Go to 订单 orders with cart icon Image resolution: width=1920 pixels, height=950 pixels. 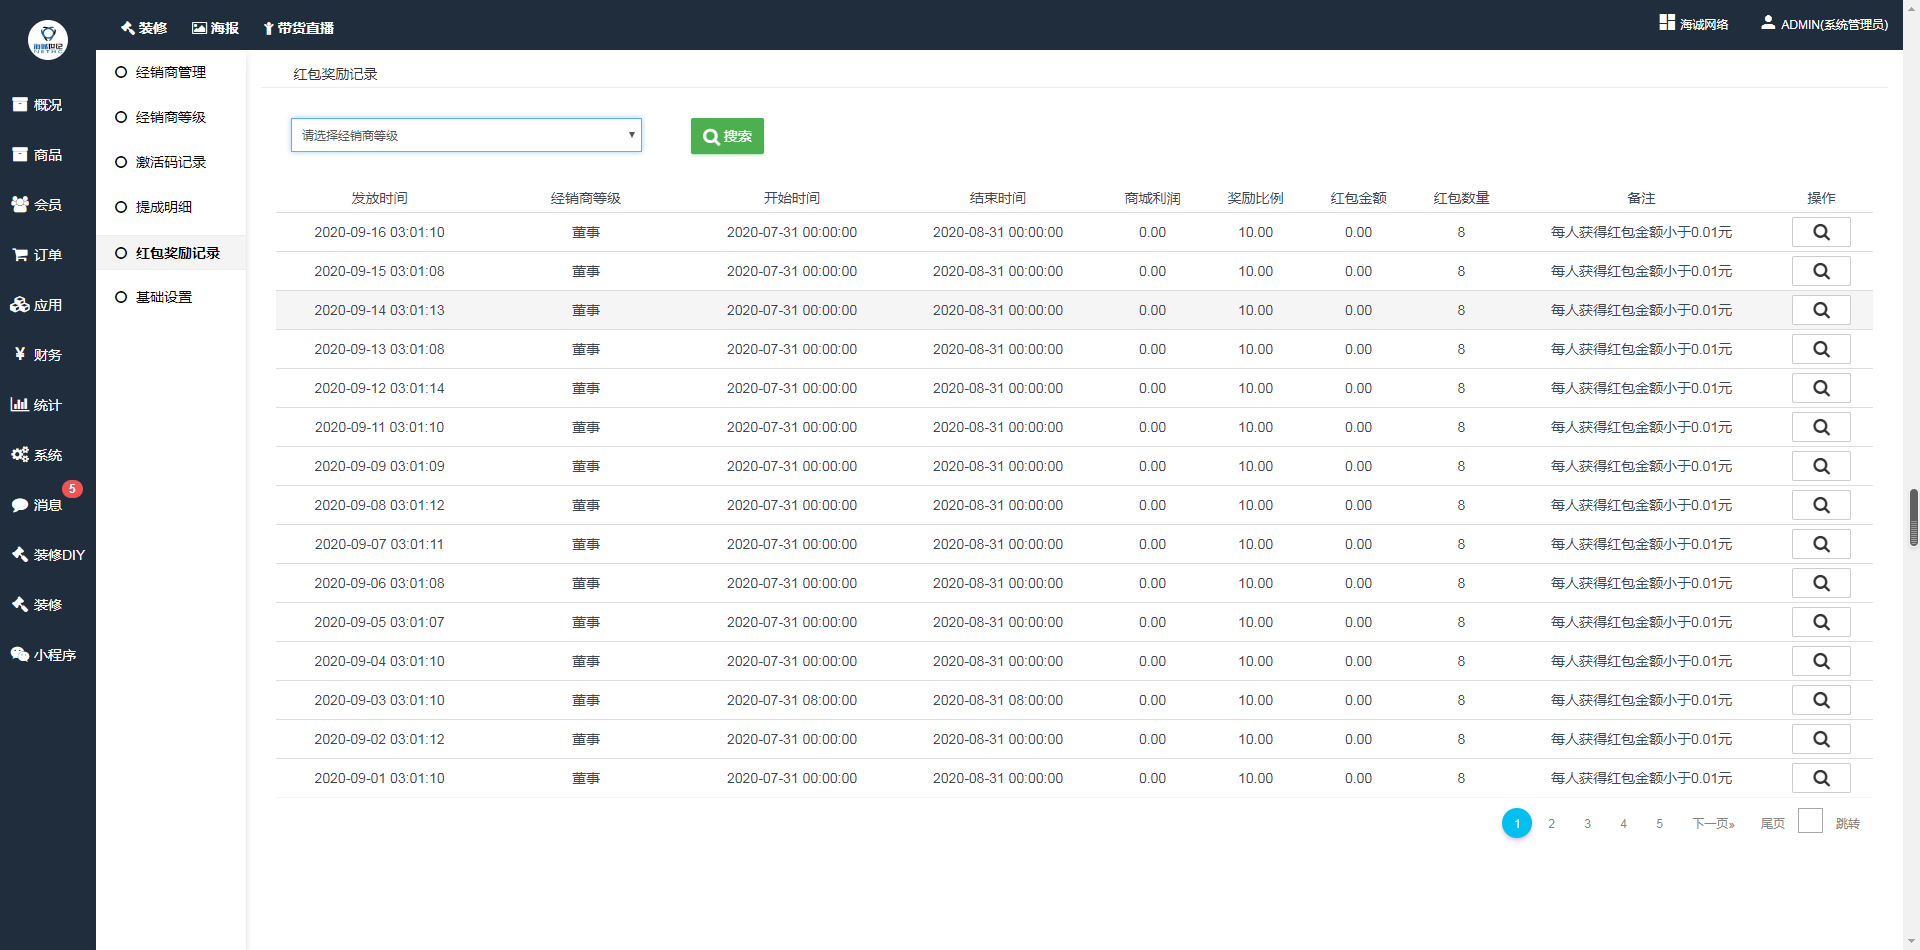tap(37, 255)
